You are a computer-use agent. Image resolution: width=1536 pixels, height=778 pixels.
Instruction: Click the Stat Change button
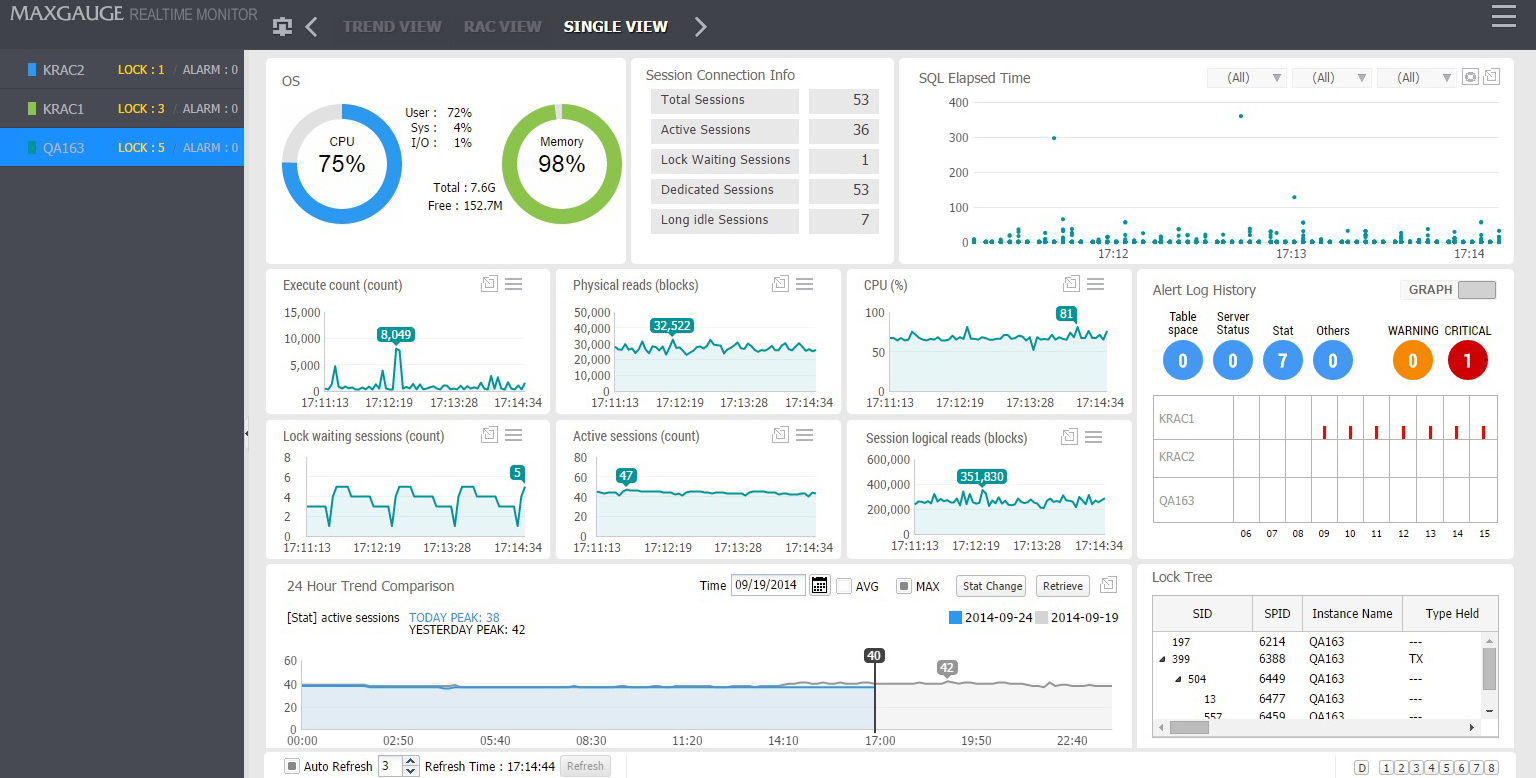point(992,586)
